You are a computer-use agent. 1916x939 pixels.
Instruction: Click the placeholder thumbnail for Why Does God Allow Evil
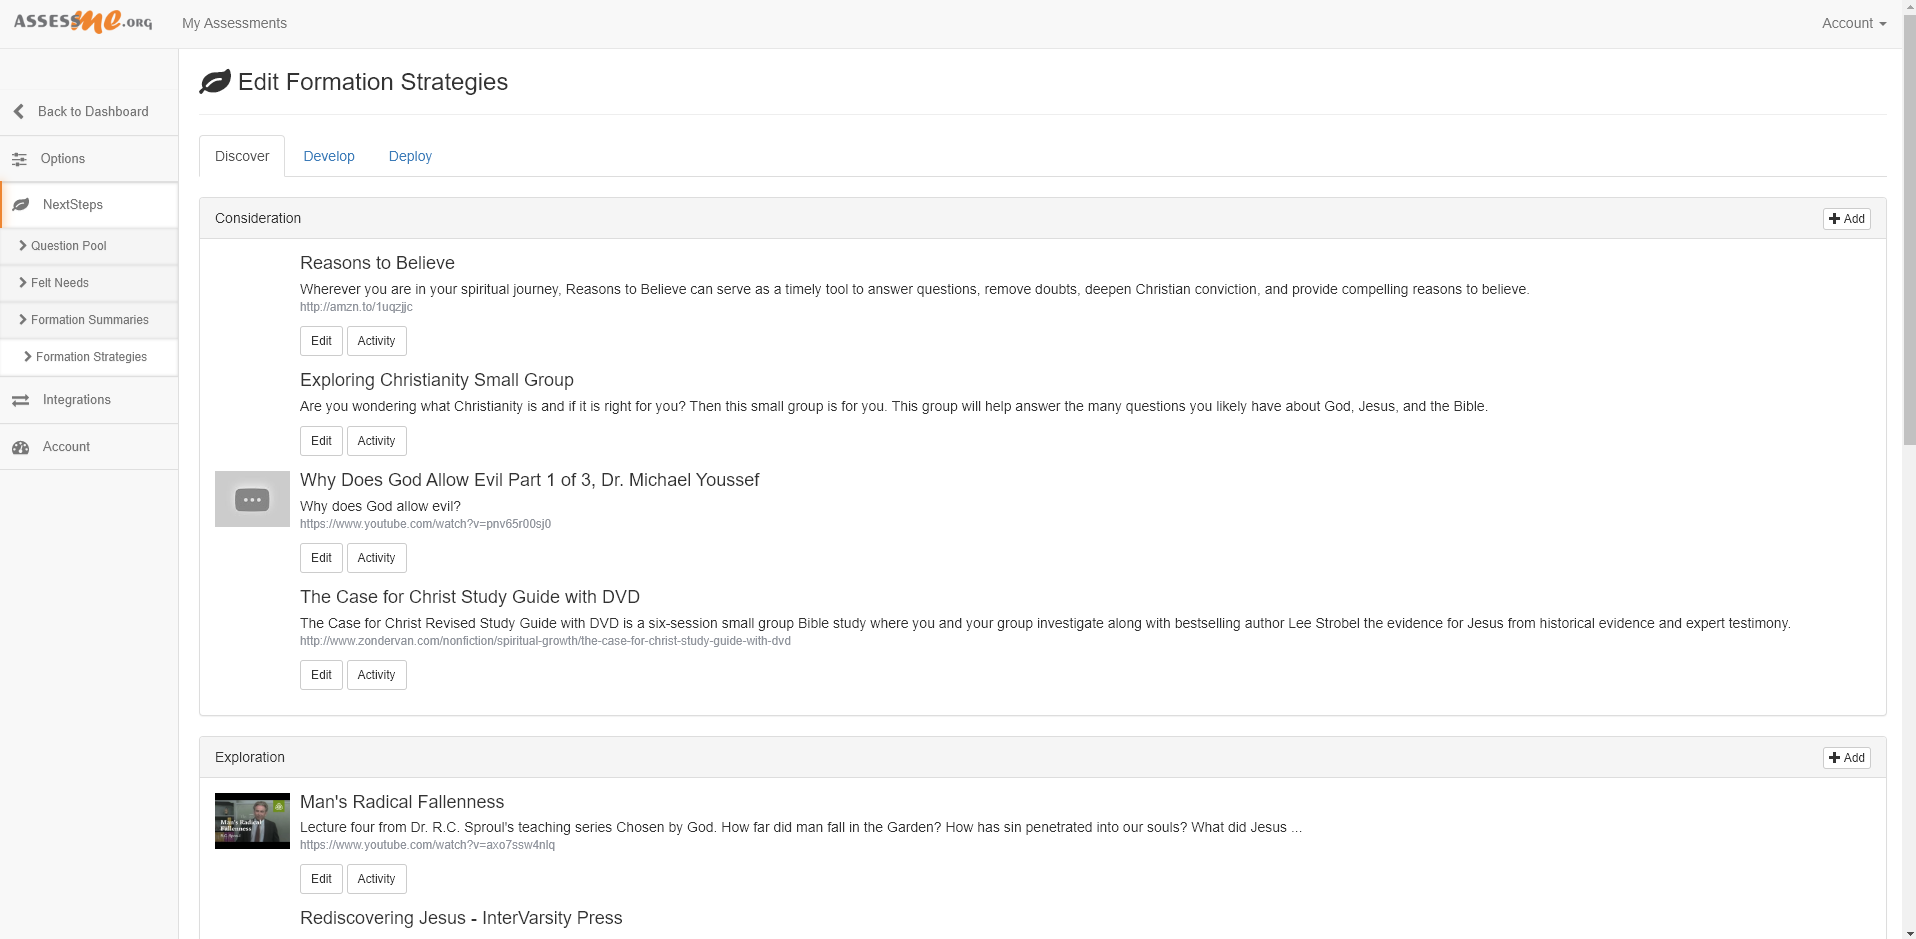click(x=252, y=499)
